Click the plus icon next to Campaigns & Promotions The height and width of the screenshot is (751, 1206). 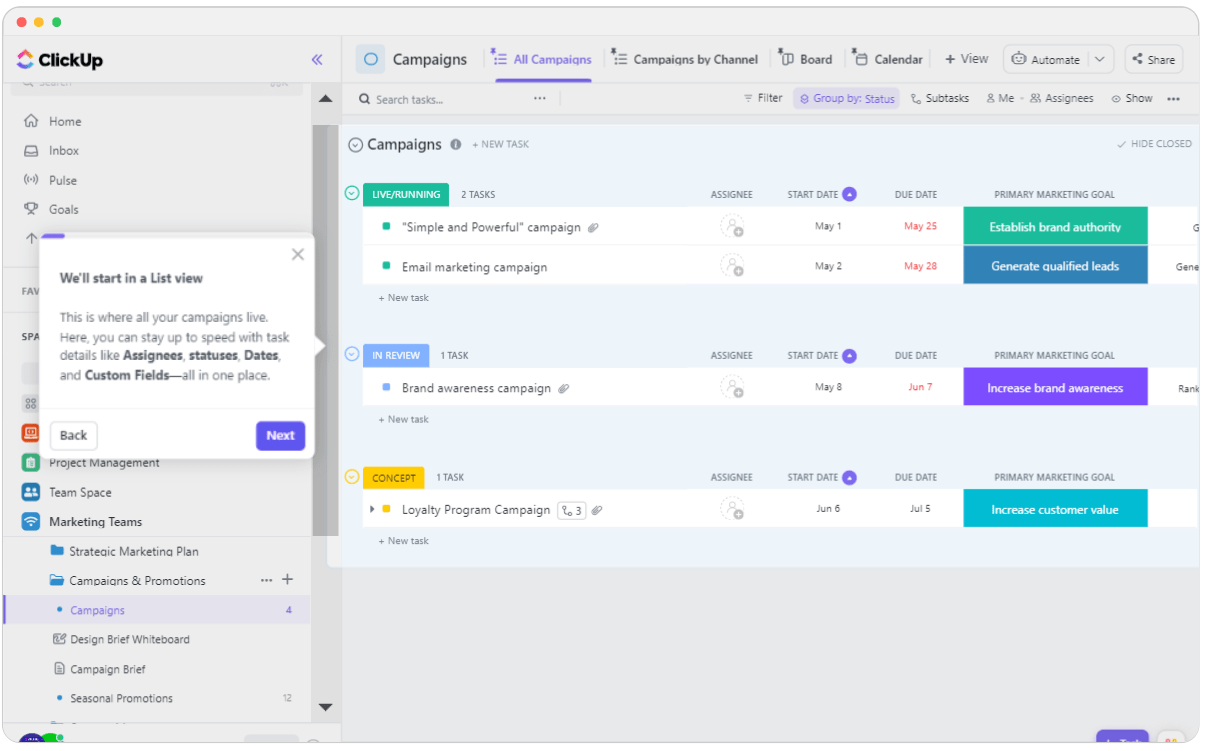[288, 580]
